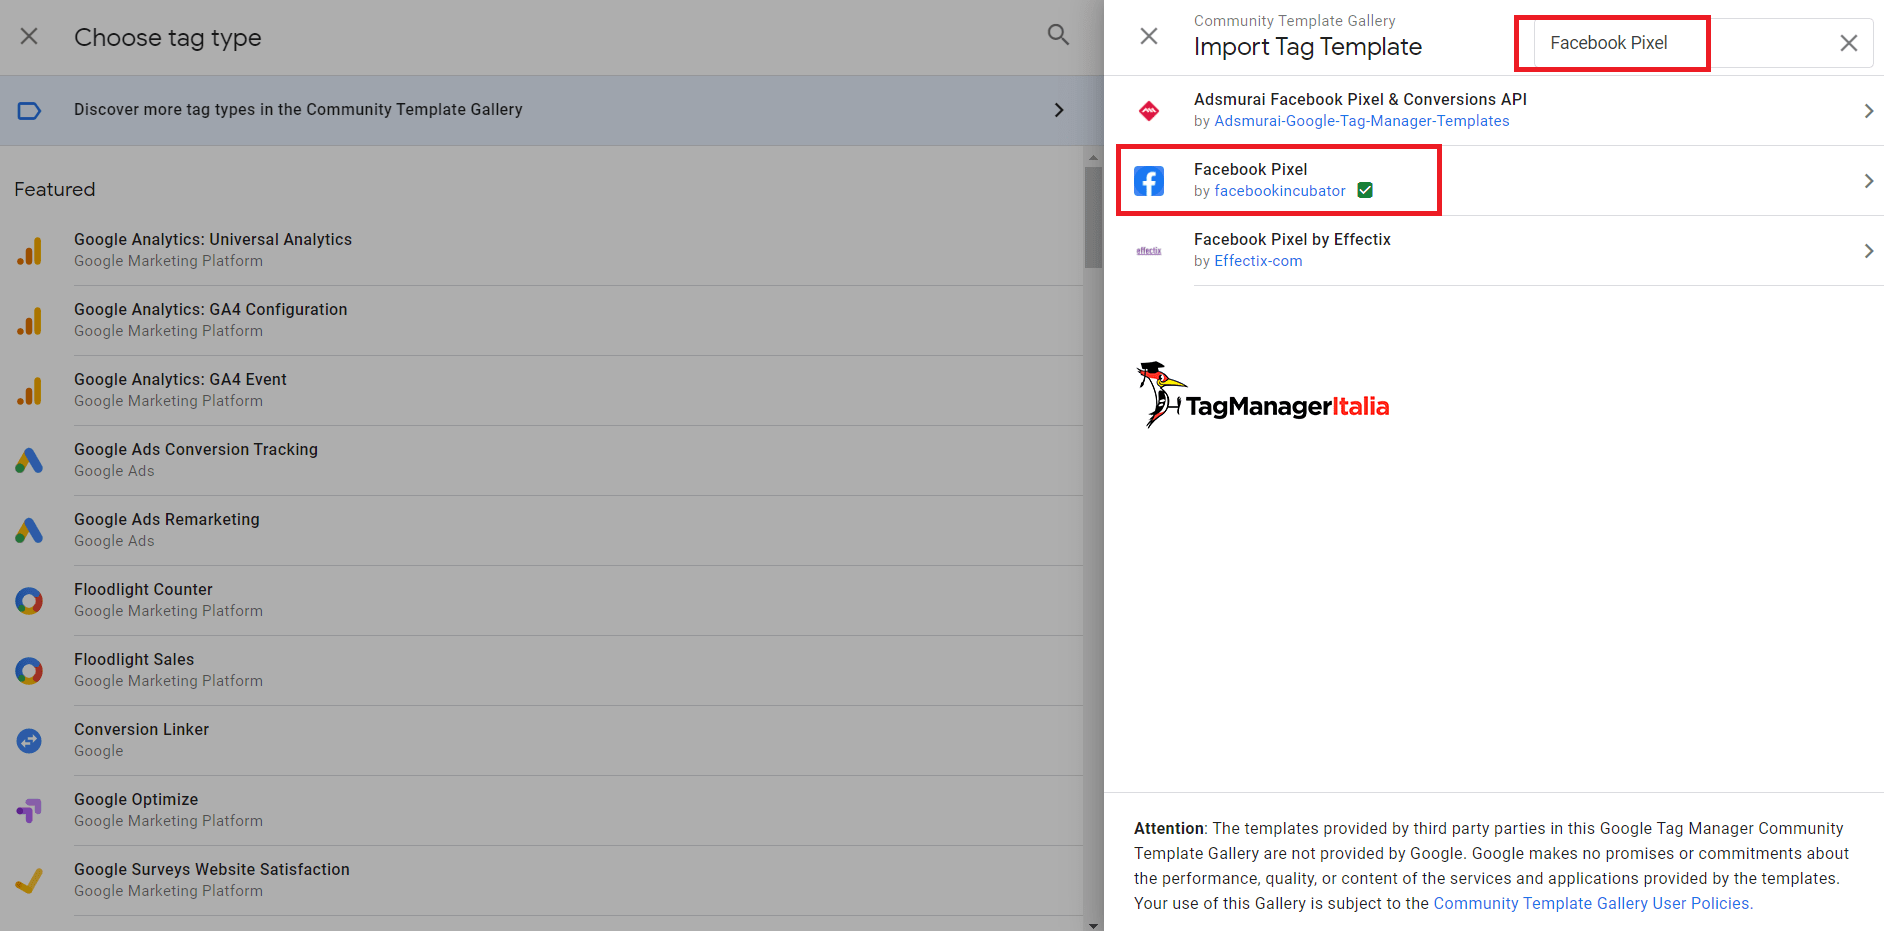Open facebookincubator author link
This screenshot has height=931, width=1884.
click(x=1280, y=191)
